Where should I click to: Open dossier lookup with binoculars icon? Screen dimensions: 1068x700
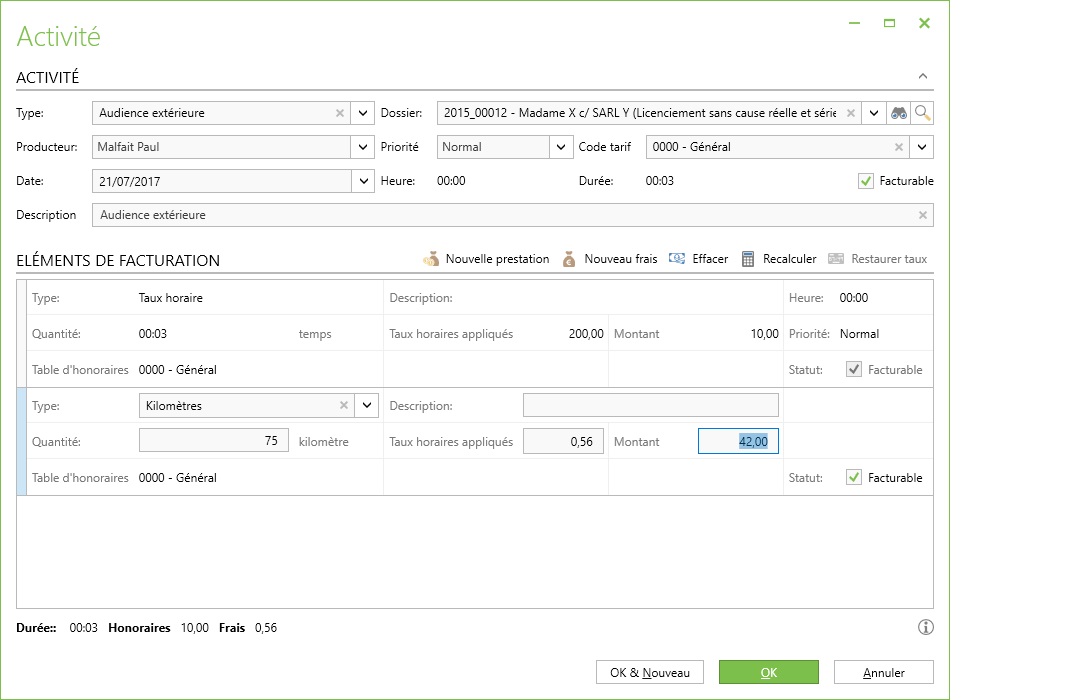click(x=899, y=113)
